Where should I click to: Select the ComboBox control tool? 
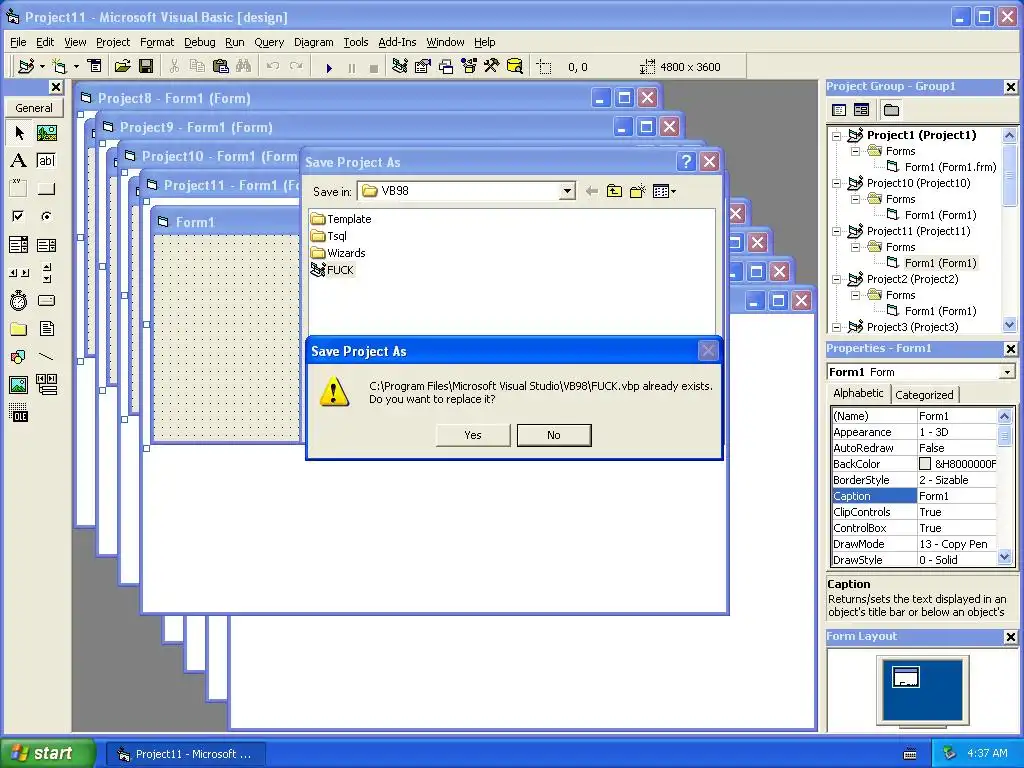pos(19,245)
